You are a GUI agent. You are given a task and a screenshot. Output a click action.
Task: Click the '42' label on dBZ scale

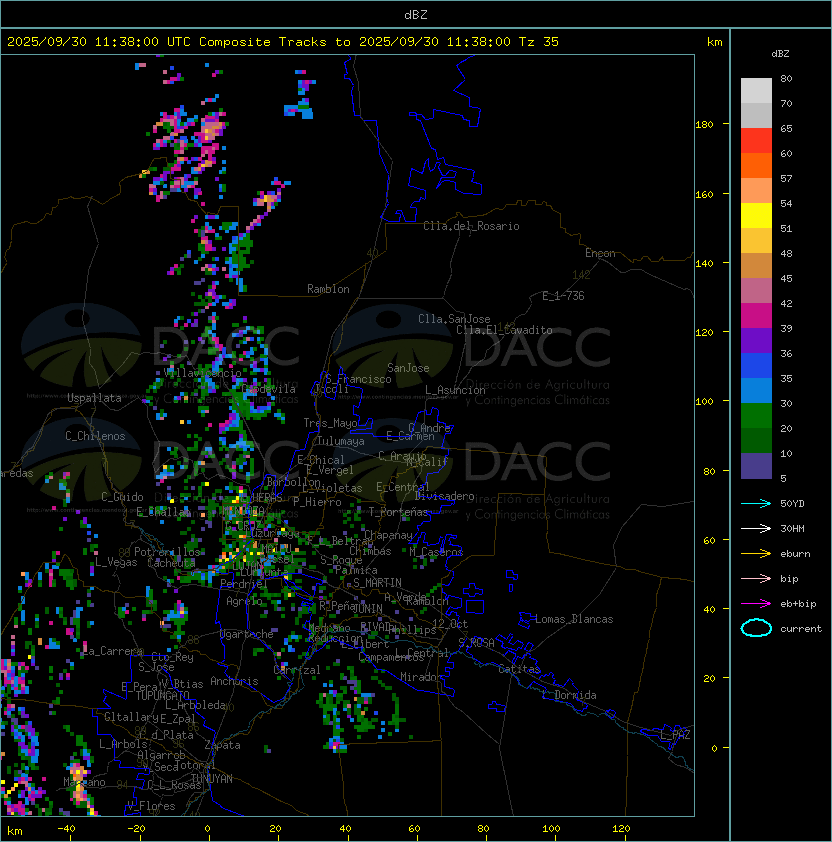click(786, 303)
